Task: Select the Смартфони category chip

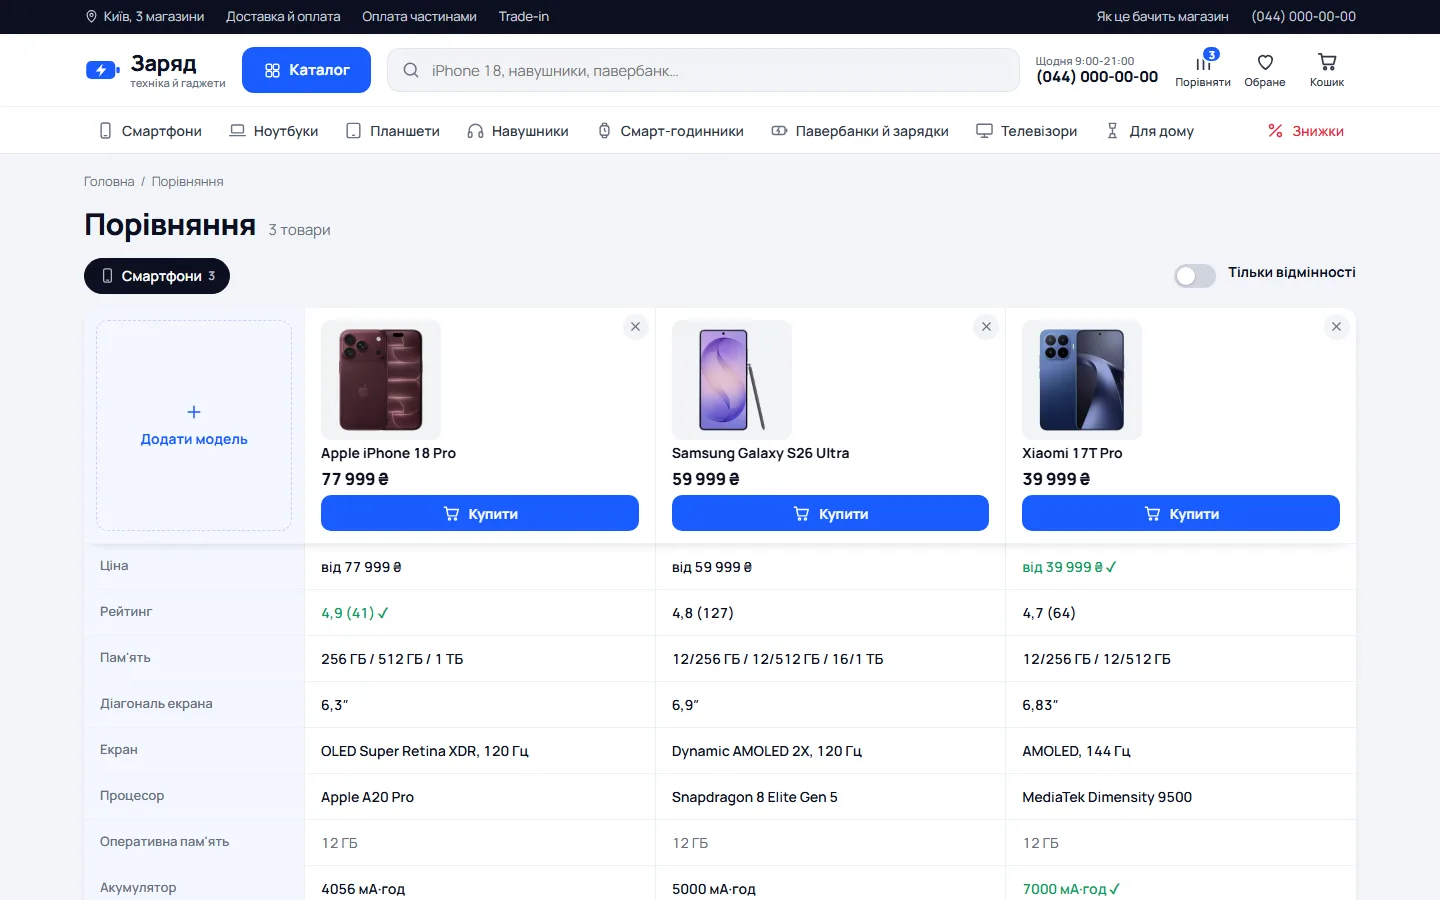Action: pos(157,276)
